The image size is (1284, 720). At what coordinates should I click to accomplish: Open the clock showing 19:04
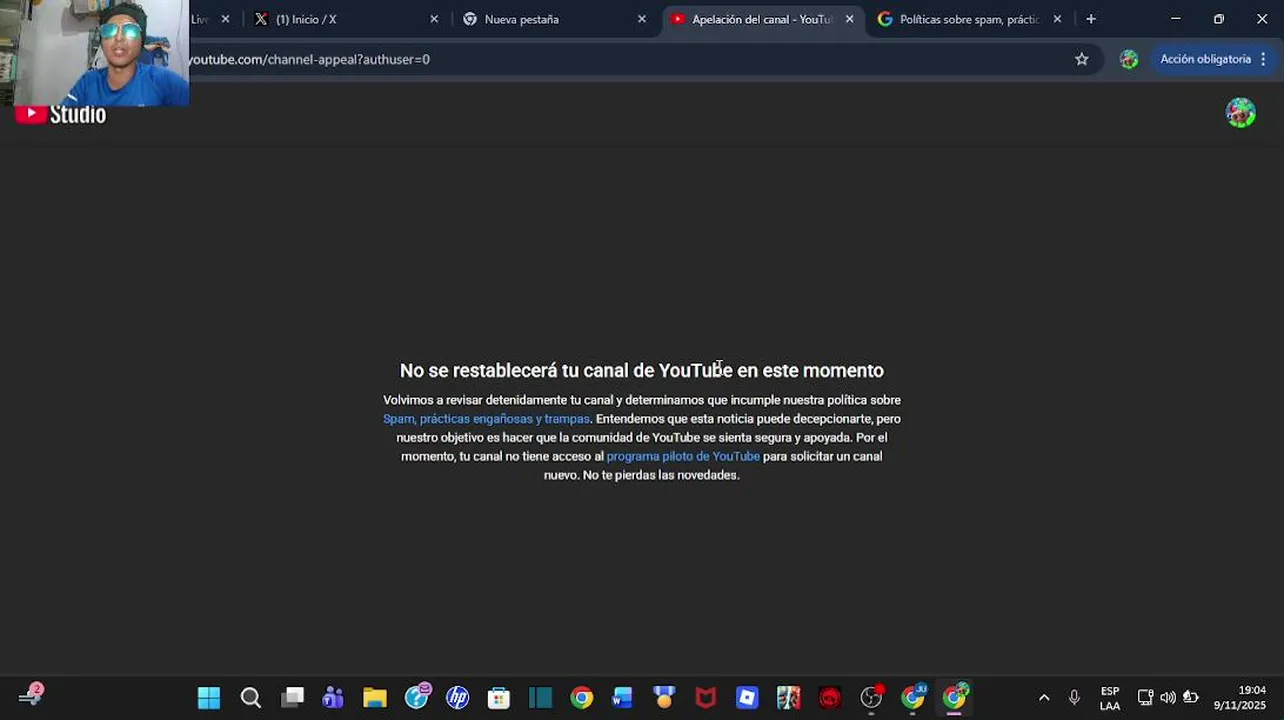pyautogui.click(x=1240, y=698)
